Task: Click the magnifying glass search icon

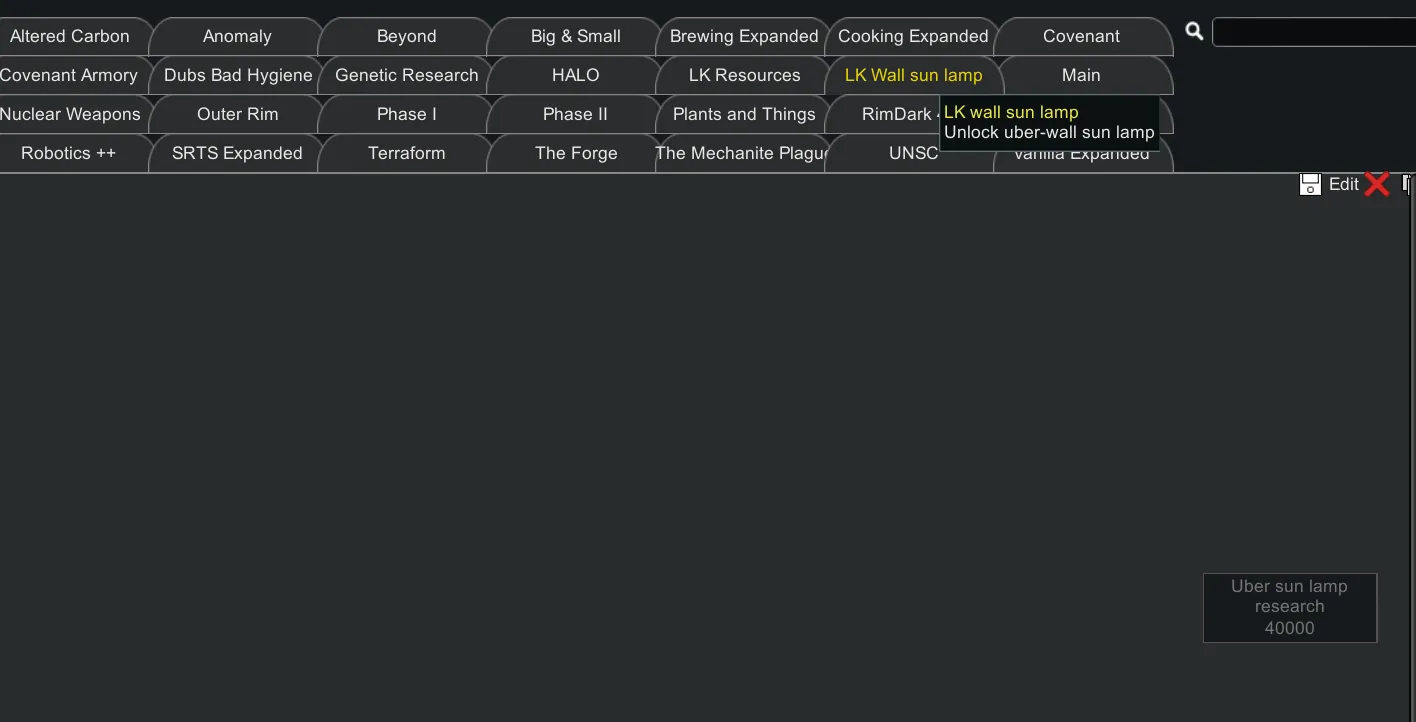Action: point(1194,31)
